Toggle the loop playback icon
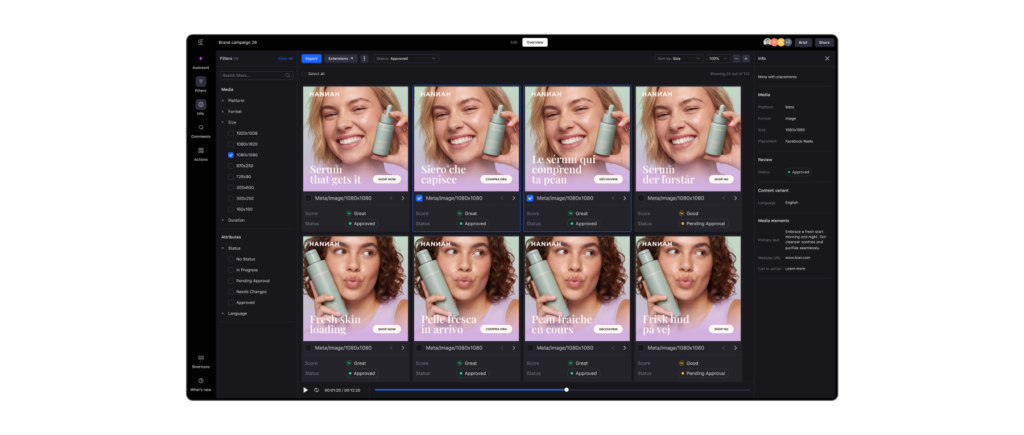Image resolution: width=1024 pixels, height=435 pixels. coord(316,390)
